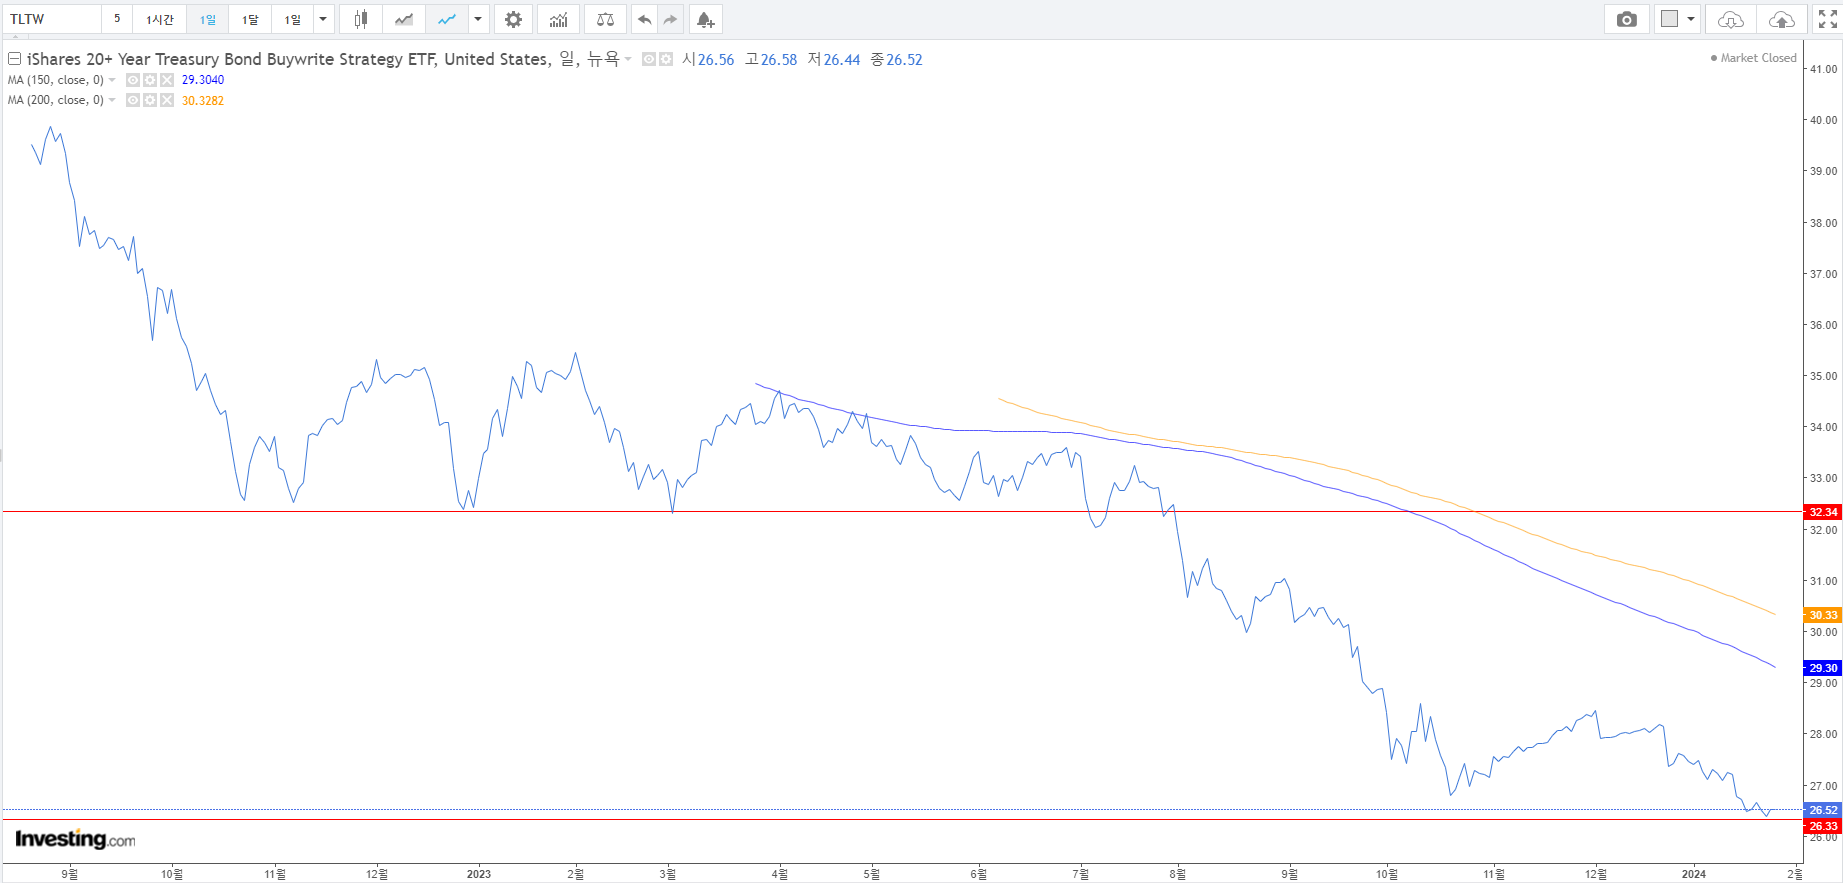Viewport: 1843px width, 883px height.
Task: Click the red 26.33 price label
Action: [x=1823, y=826]
